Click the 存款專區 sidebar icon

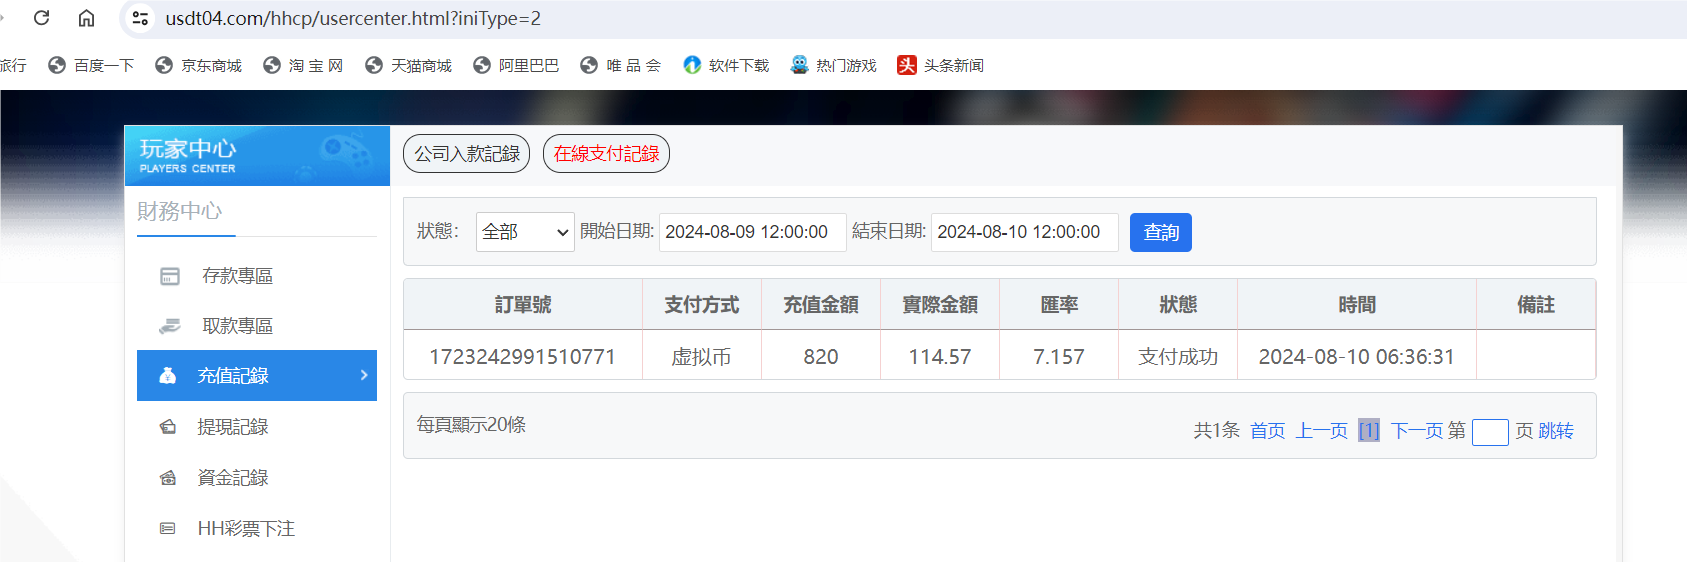(x=170, y=276)
